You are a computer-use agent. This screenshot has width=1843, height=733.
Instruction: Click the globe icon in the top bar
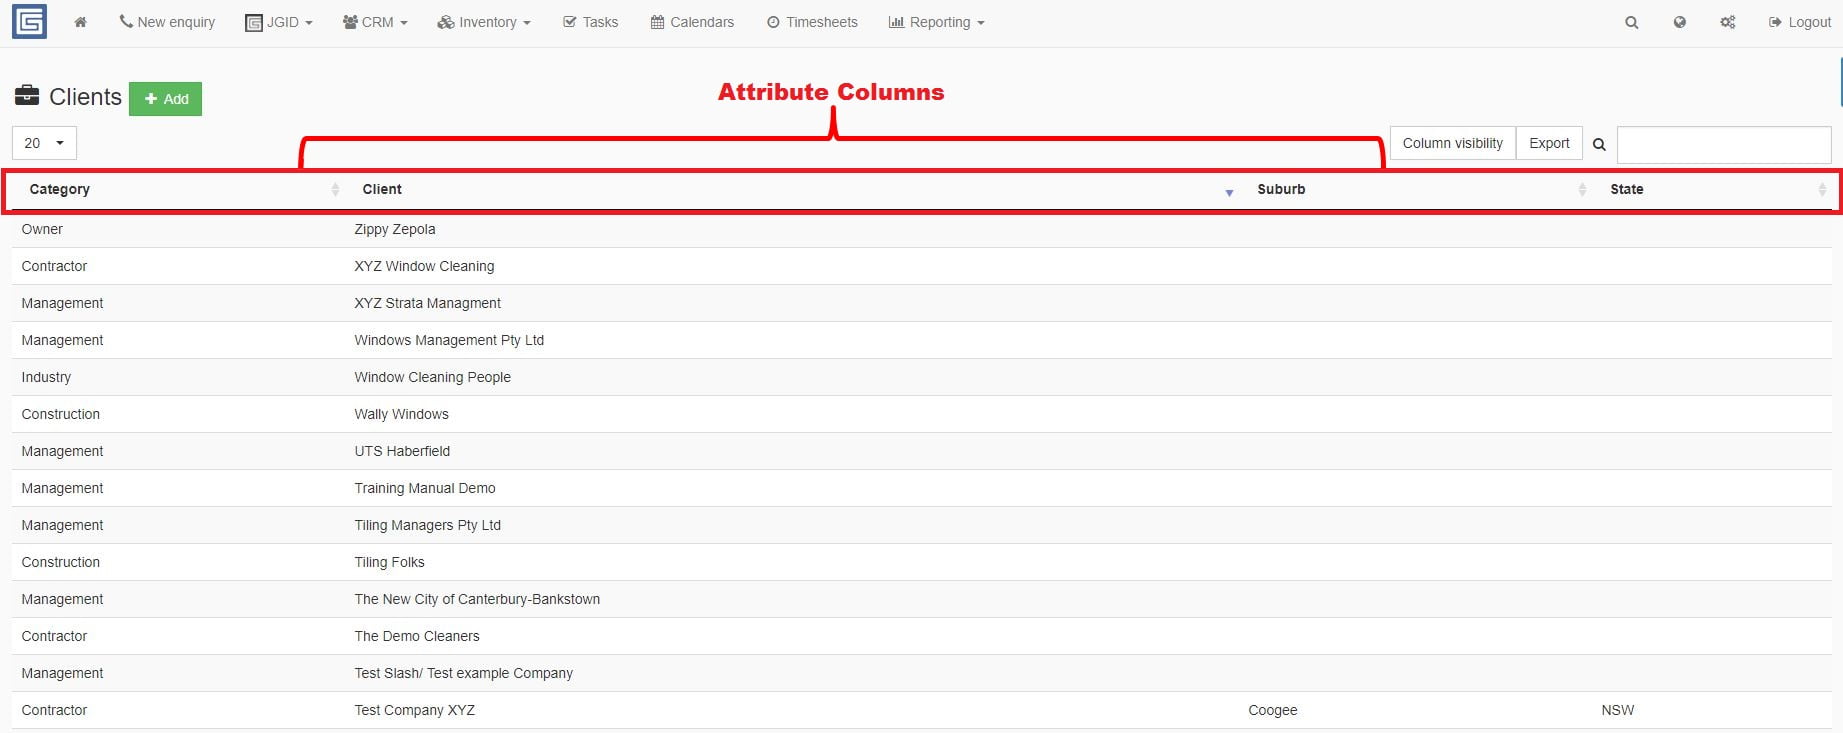(1679, 22)
